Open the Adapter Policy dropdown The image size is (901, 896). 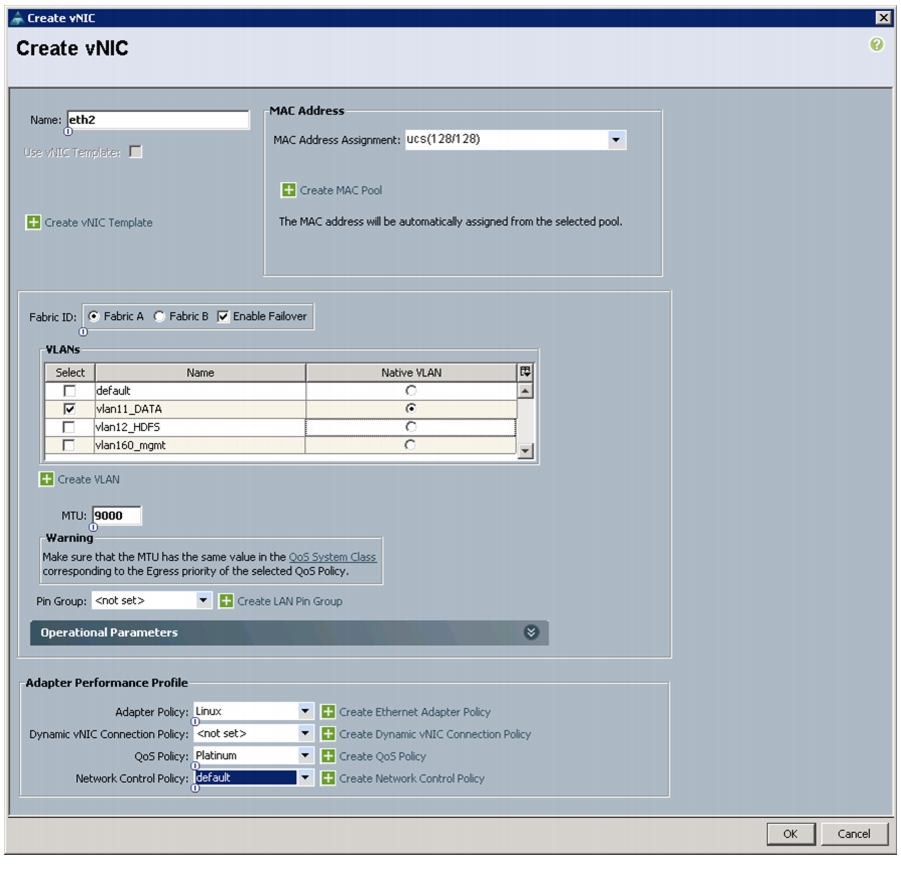(x=305, y=712)
